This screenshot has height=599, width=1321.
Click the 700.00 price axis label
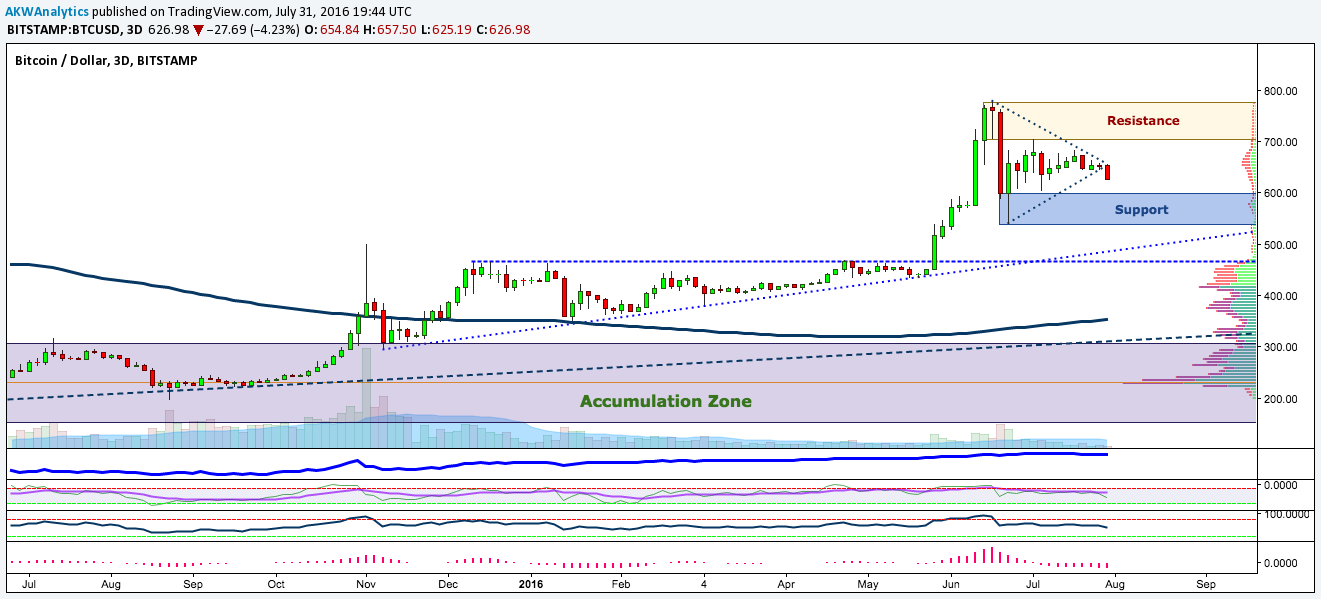coord(1279,142)
